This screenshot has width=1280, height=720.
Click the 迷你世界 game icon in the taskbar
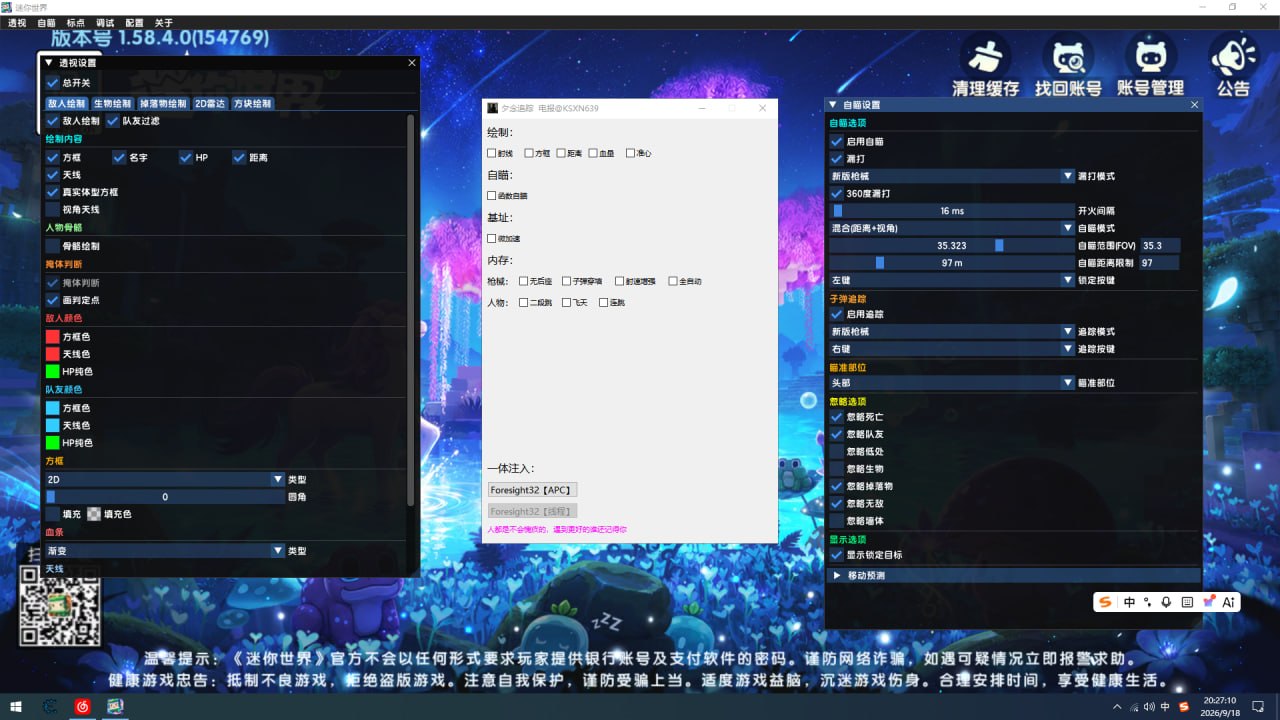coord(116,706)
